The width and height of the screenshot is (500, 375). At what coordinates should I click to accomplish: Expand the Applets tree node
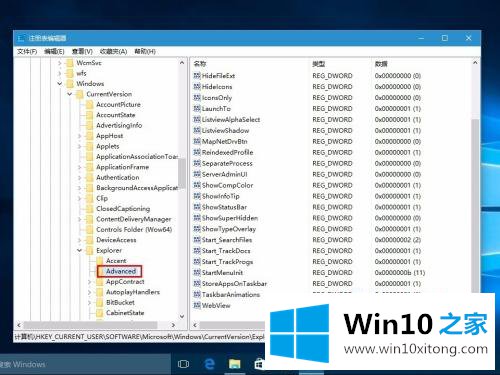[x=79, y=146]
